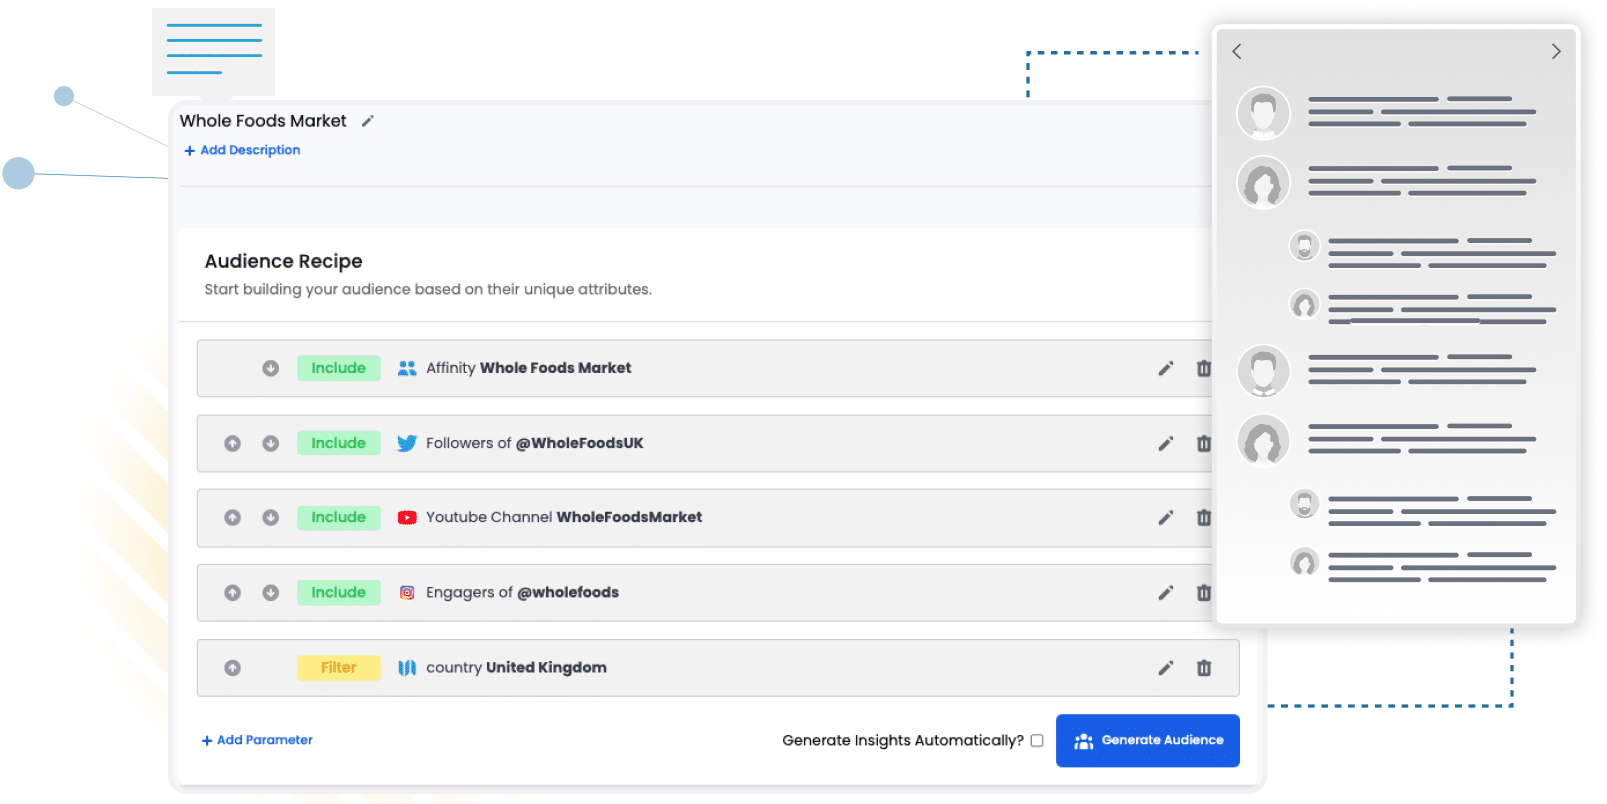Screen dimensions: 1607x804
Task: Edit the Followers of @WholeFoodsUK parameter
Action: pos(1166,443)
